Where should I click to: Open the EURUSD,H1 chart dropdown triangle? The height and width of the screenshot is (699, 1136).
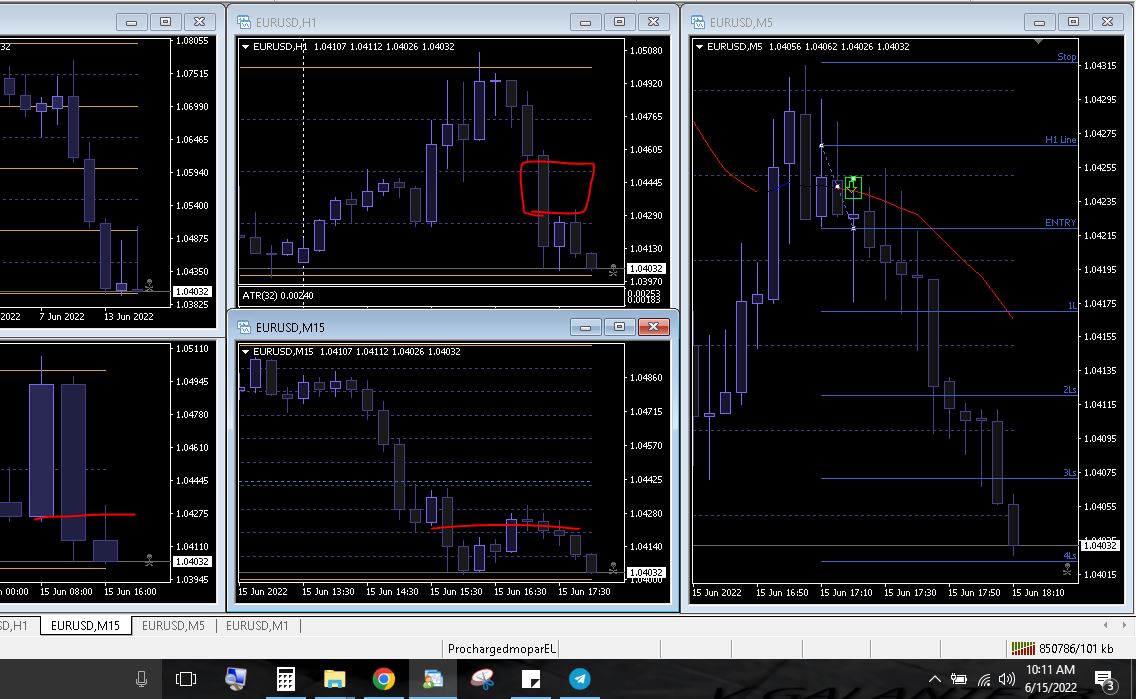(245, 46)
